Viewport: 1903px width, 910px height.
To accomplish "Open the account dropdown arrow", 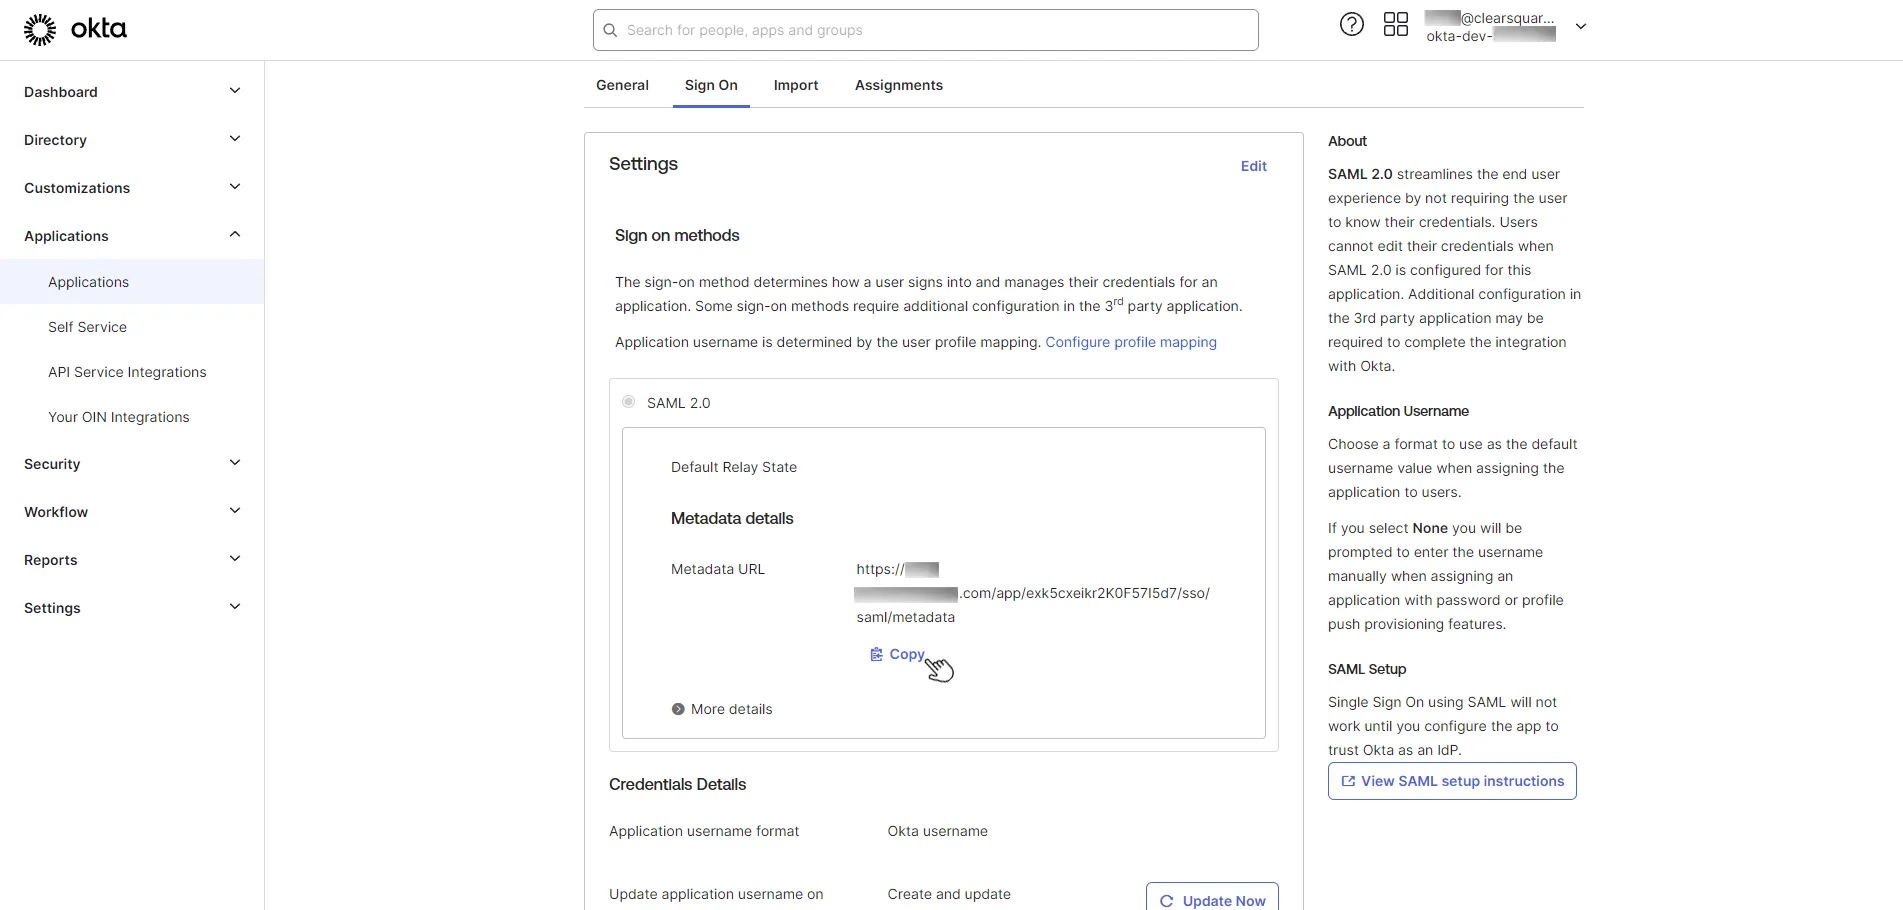I will tap(1581, 27).
